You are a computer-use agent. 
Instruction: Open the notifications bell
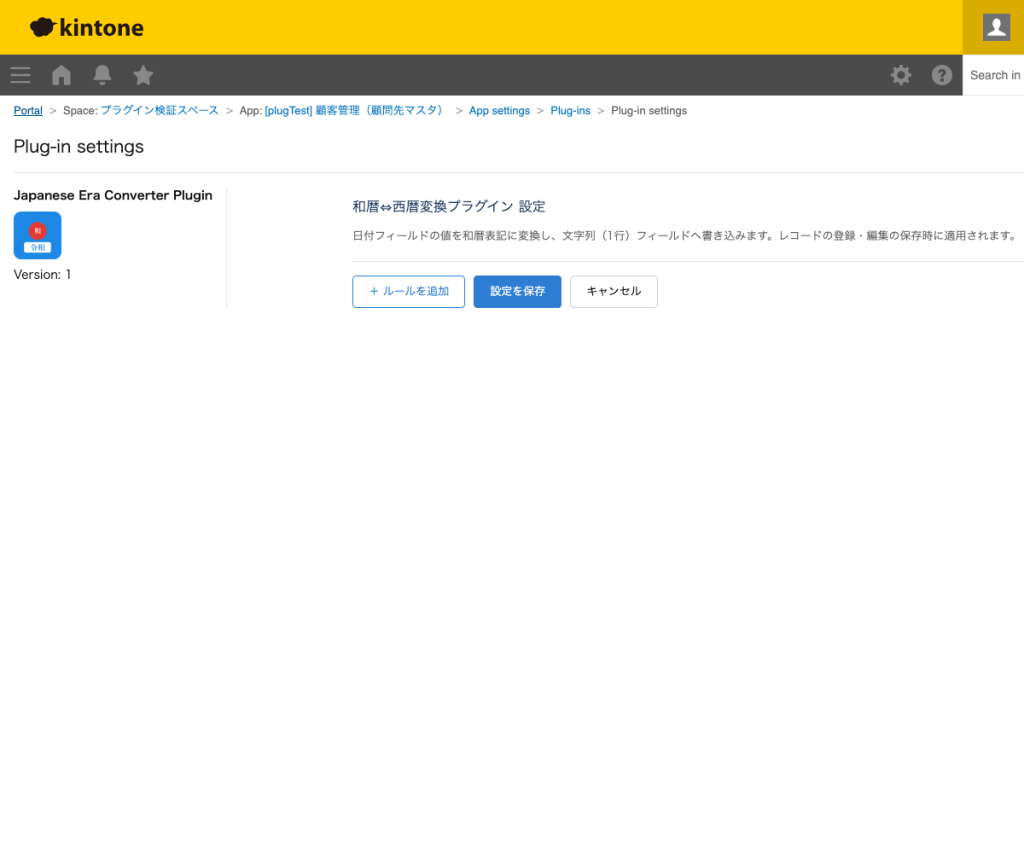[x=102, y=75]
